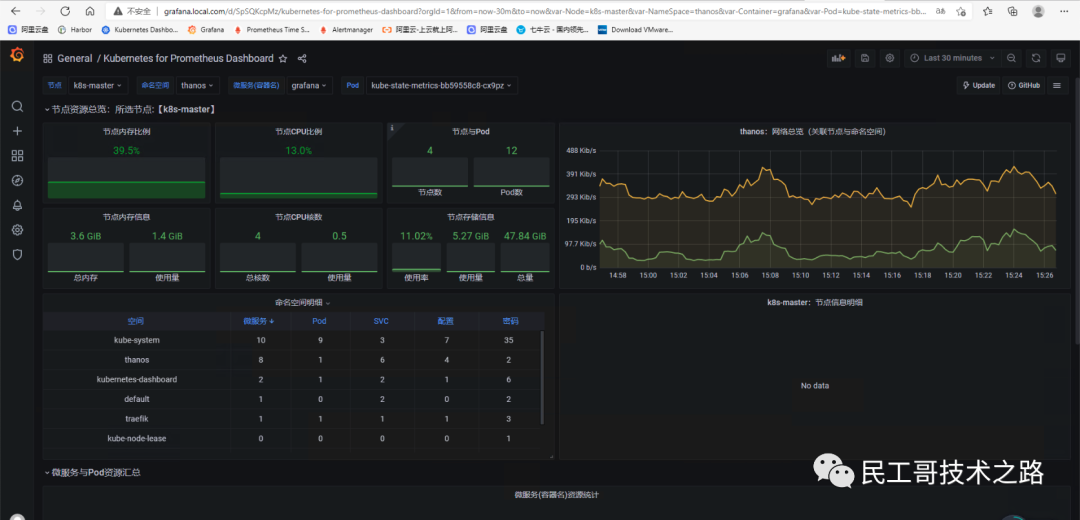Share the dashboard via share icon
This screenshot has height=520, width=1080.
[302, 59]
